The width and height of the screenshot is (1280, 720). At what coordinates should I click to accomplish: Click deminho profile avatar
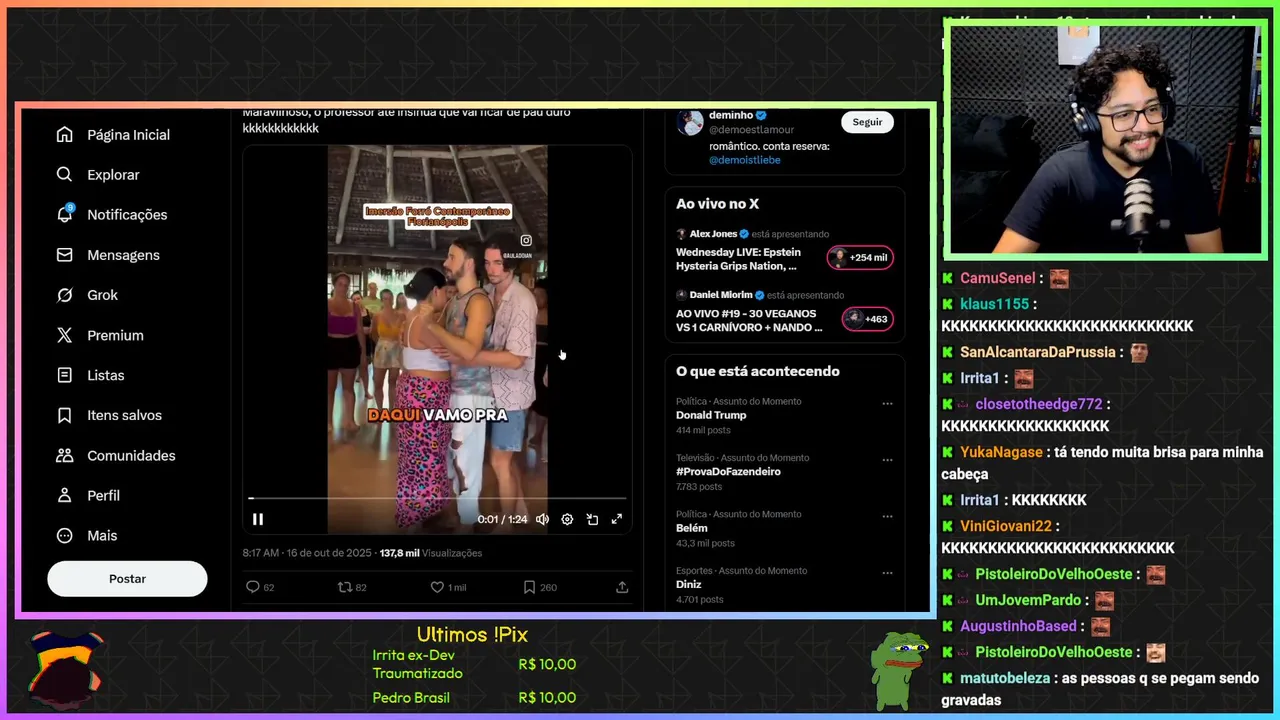click(x=690, y=123)
